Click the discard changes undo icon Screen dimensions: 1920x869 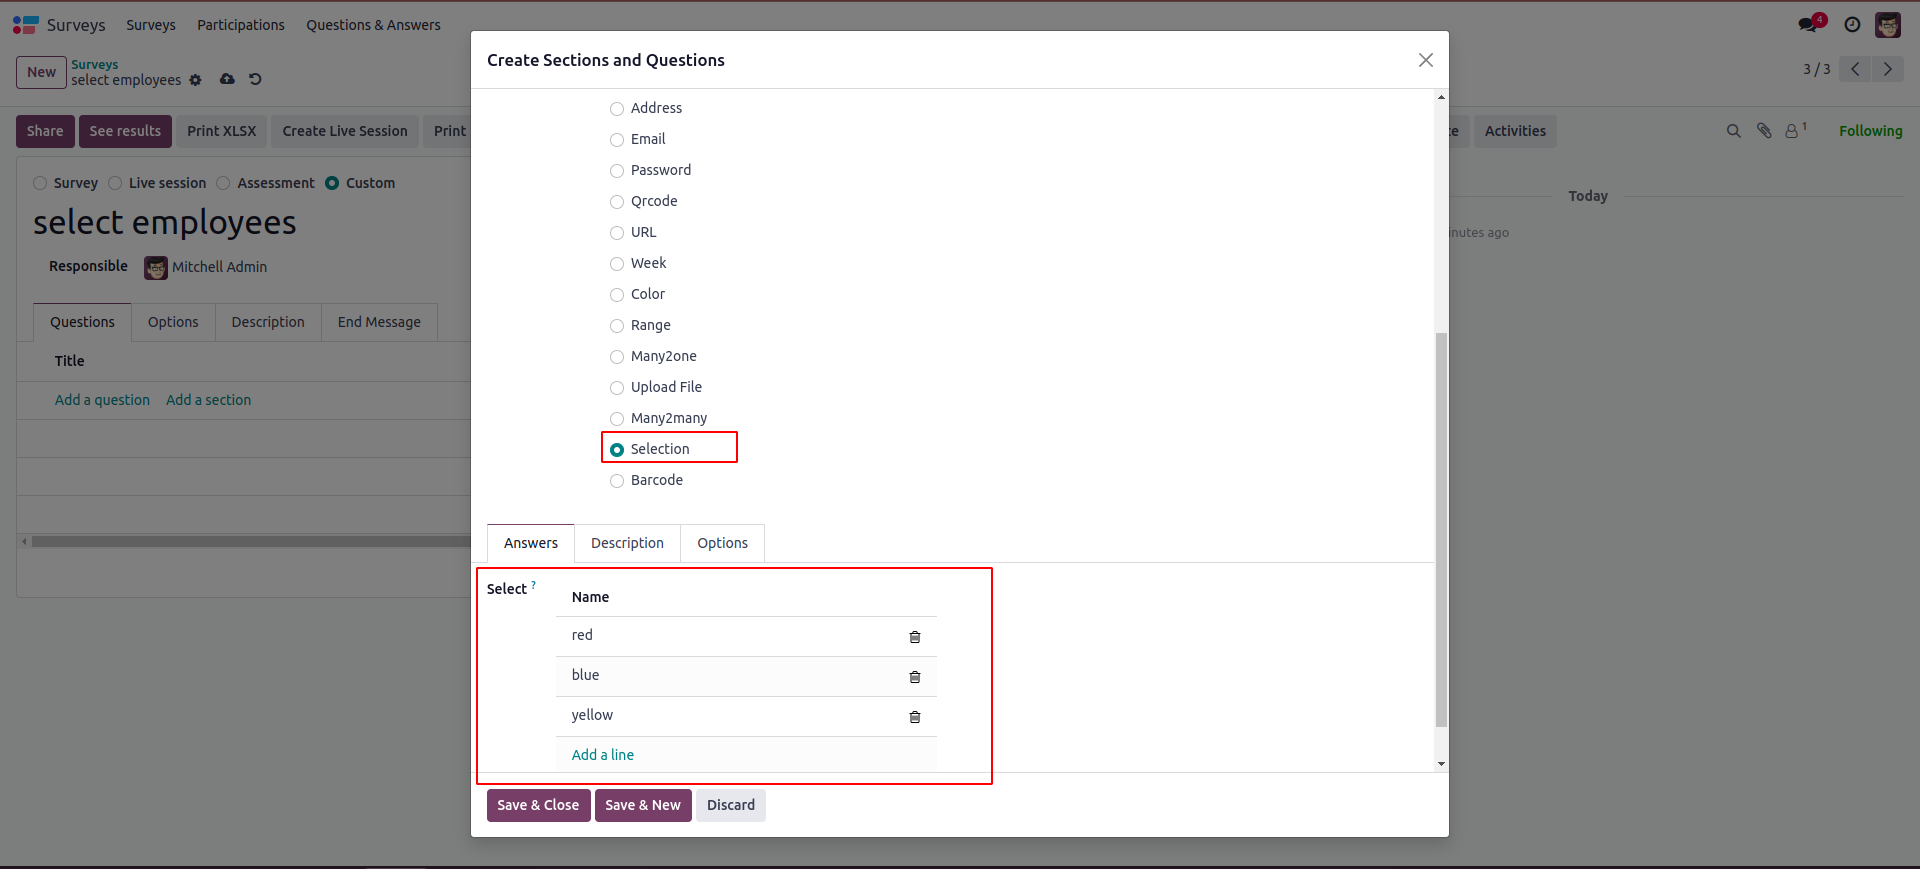click(255, 79)
